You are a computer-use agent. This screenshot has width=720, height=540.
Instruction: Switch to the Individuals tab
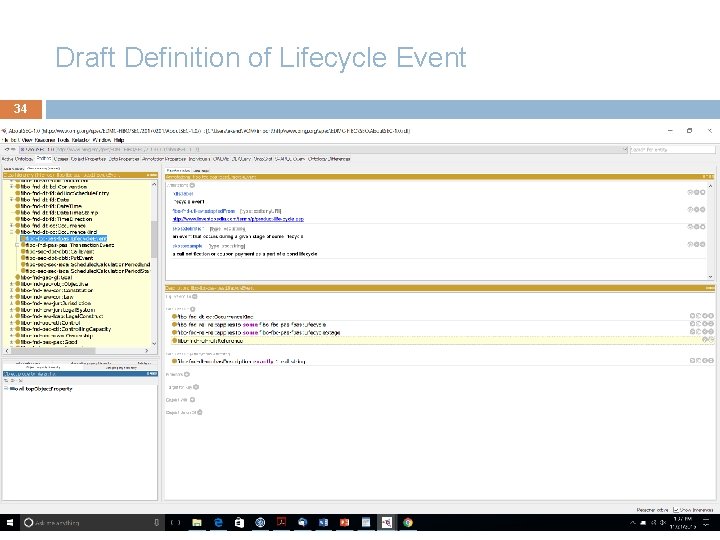199,159
